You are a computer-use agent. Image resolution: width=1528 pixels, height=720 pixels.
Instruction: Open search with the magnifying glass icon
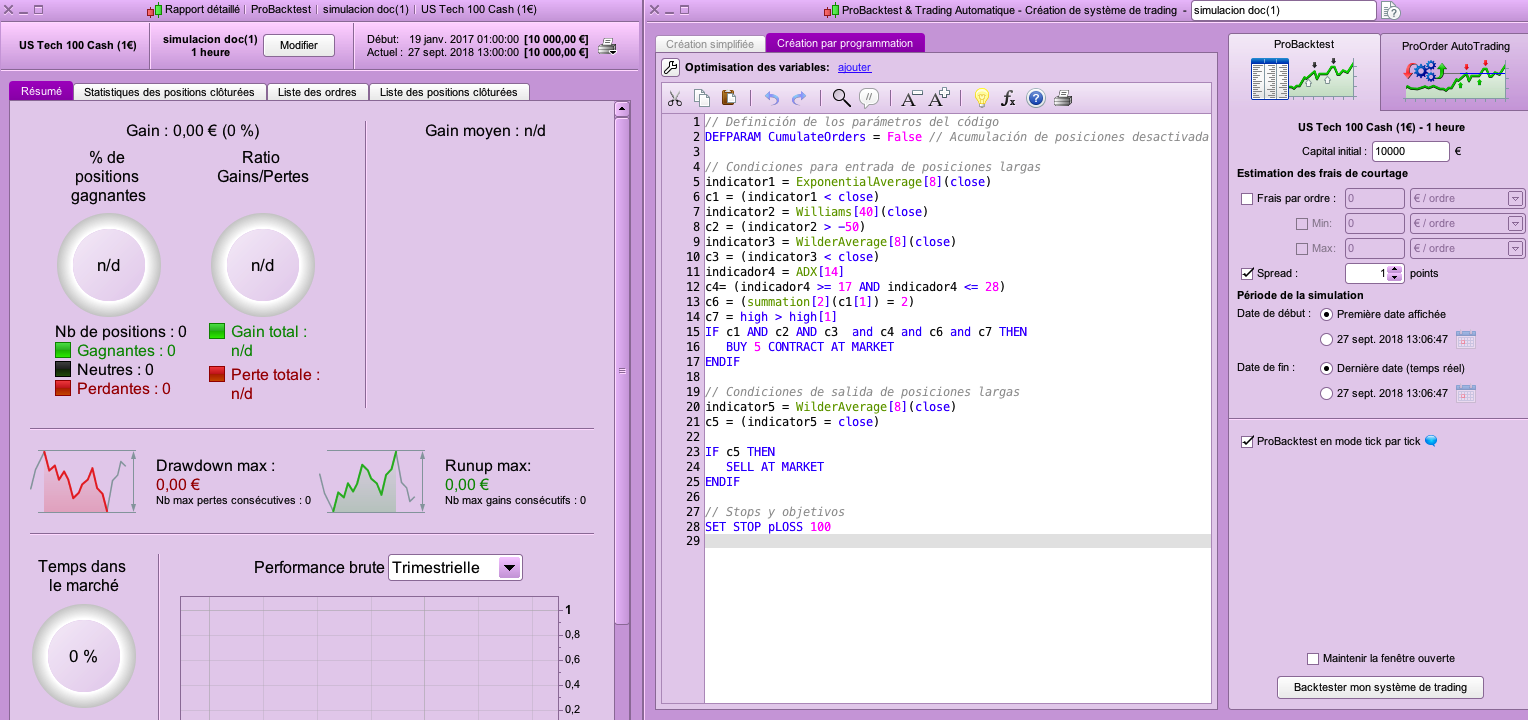click(x=841, y=98)
